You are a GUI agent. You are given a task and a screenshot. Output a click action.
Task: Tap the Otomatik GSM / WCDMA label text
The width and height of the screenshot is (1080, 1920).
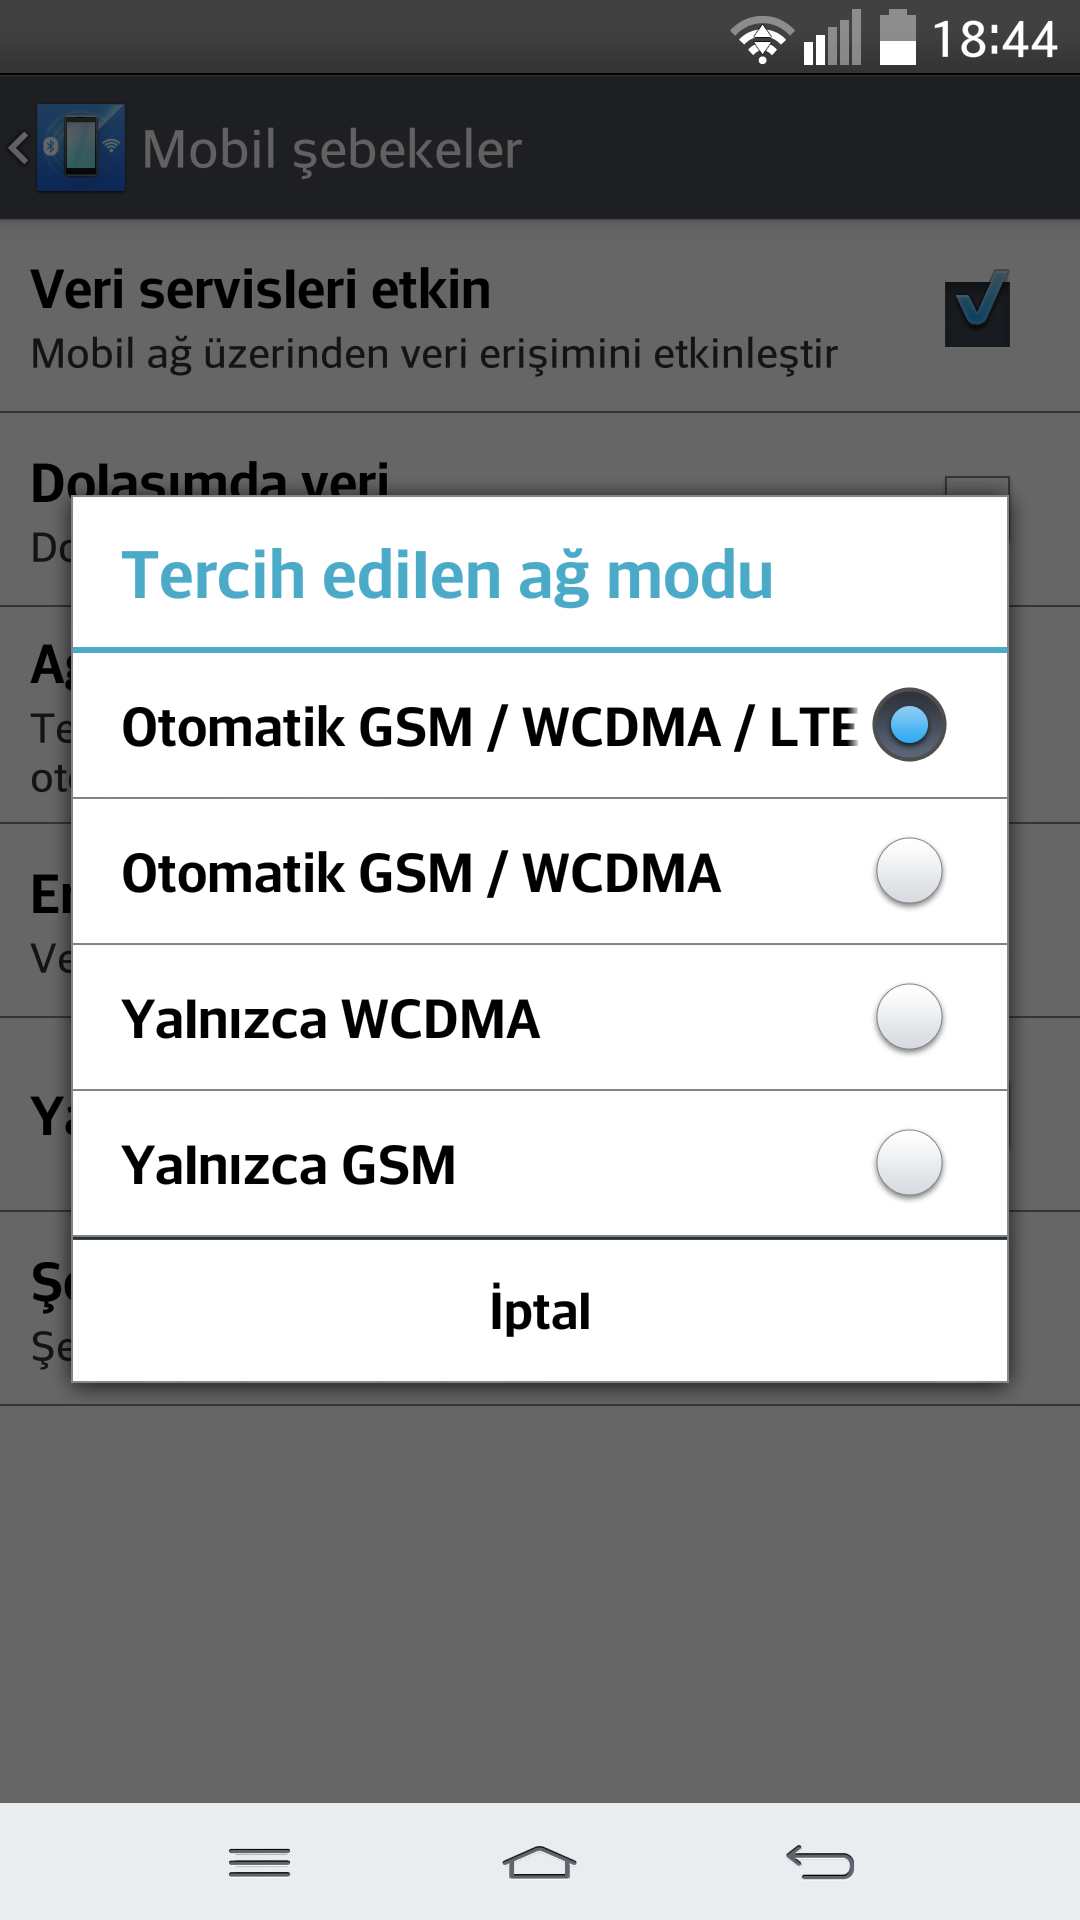tap(421, 874)
